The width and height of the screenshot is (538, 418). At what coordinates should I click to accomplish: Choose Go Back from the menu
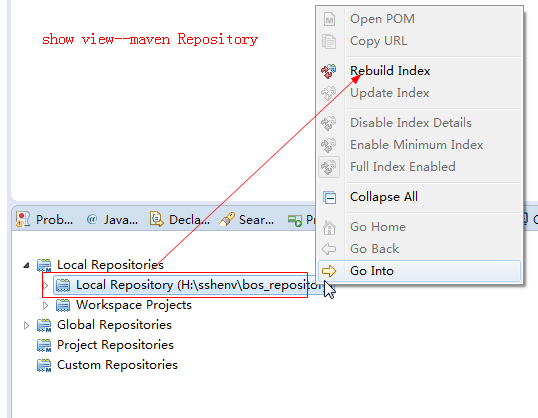point(419,249)
